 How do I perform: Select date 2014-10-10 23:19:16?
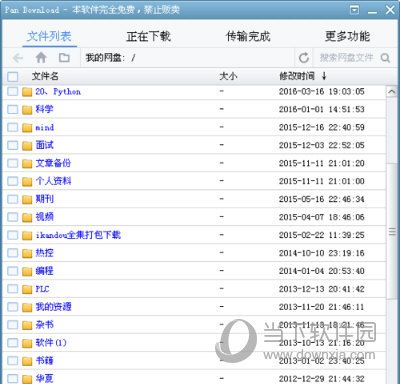tap(322, 253)
